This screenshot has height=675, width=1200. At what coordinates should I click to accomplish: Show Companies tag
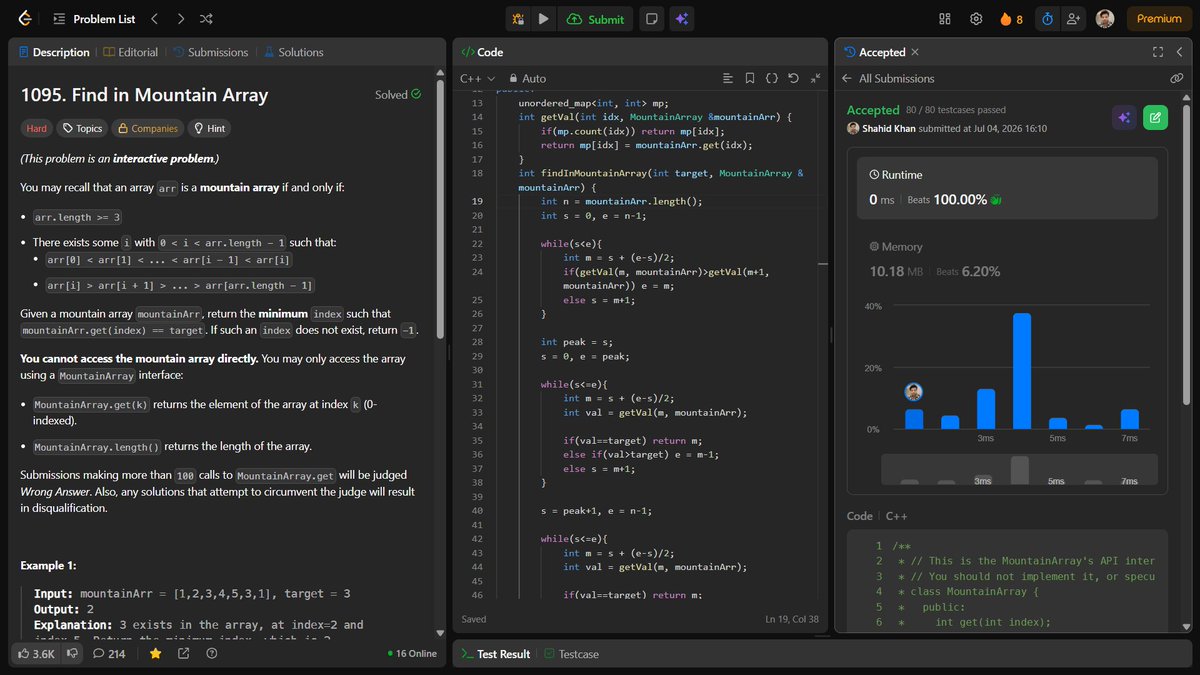(x=147, y=128)
